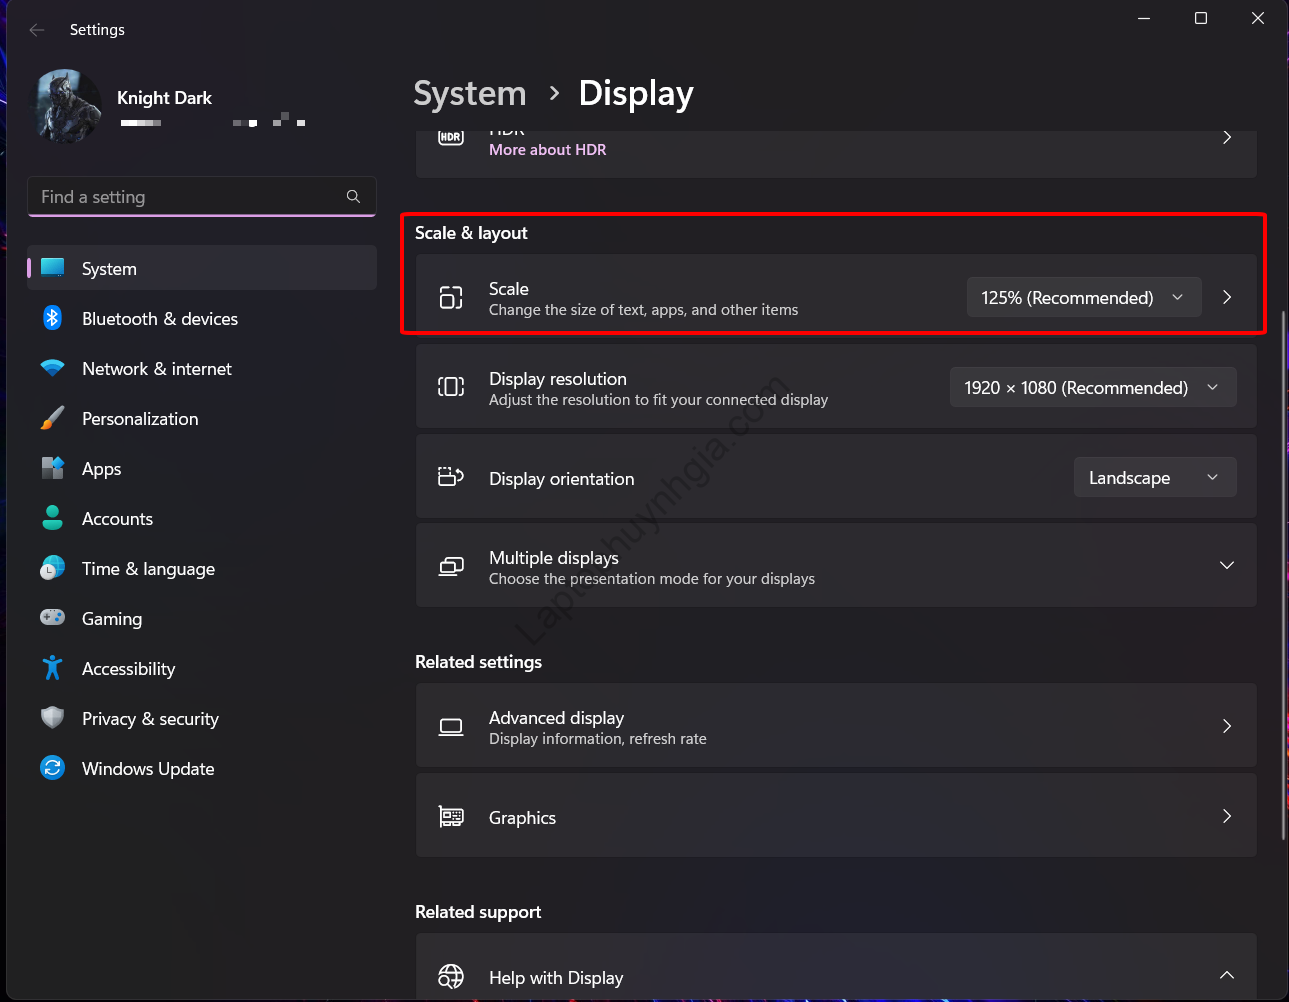
Task: Click the Scale icon
Action: [451, 297]
